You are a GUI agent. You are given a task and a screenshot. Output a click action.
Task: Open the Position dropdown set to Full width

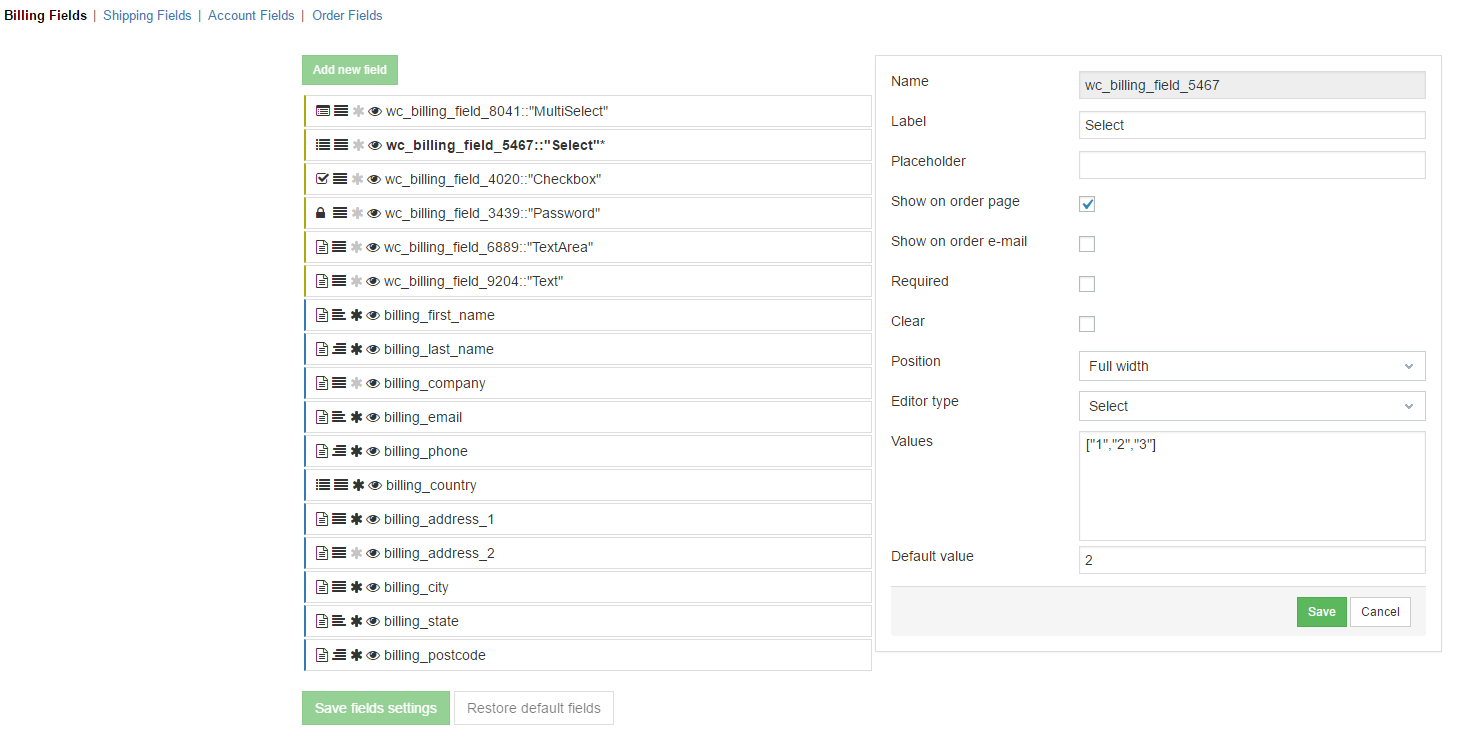click(x=1251, y=366)
